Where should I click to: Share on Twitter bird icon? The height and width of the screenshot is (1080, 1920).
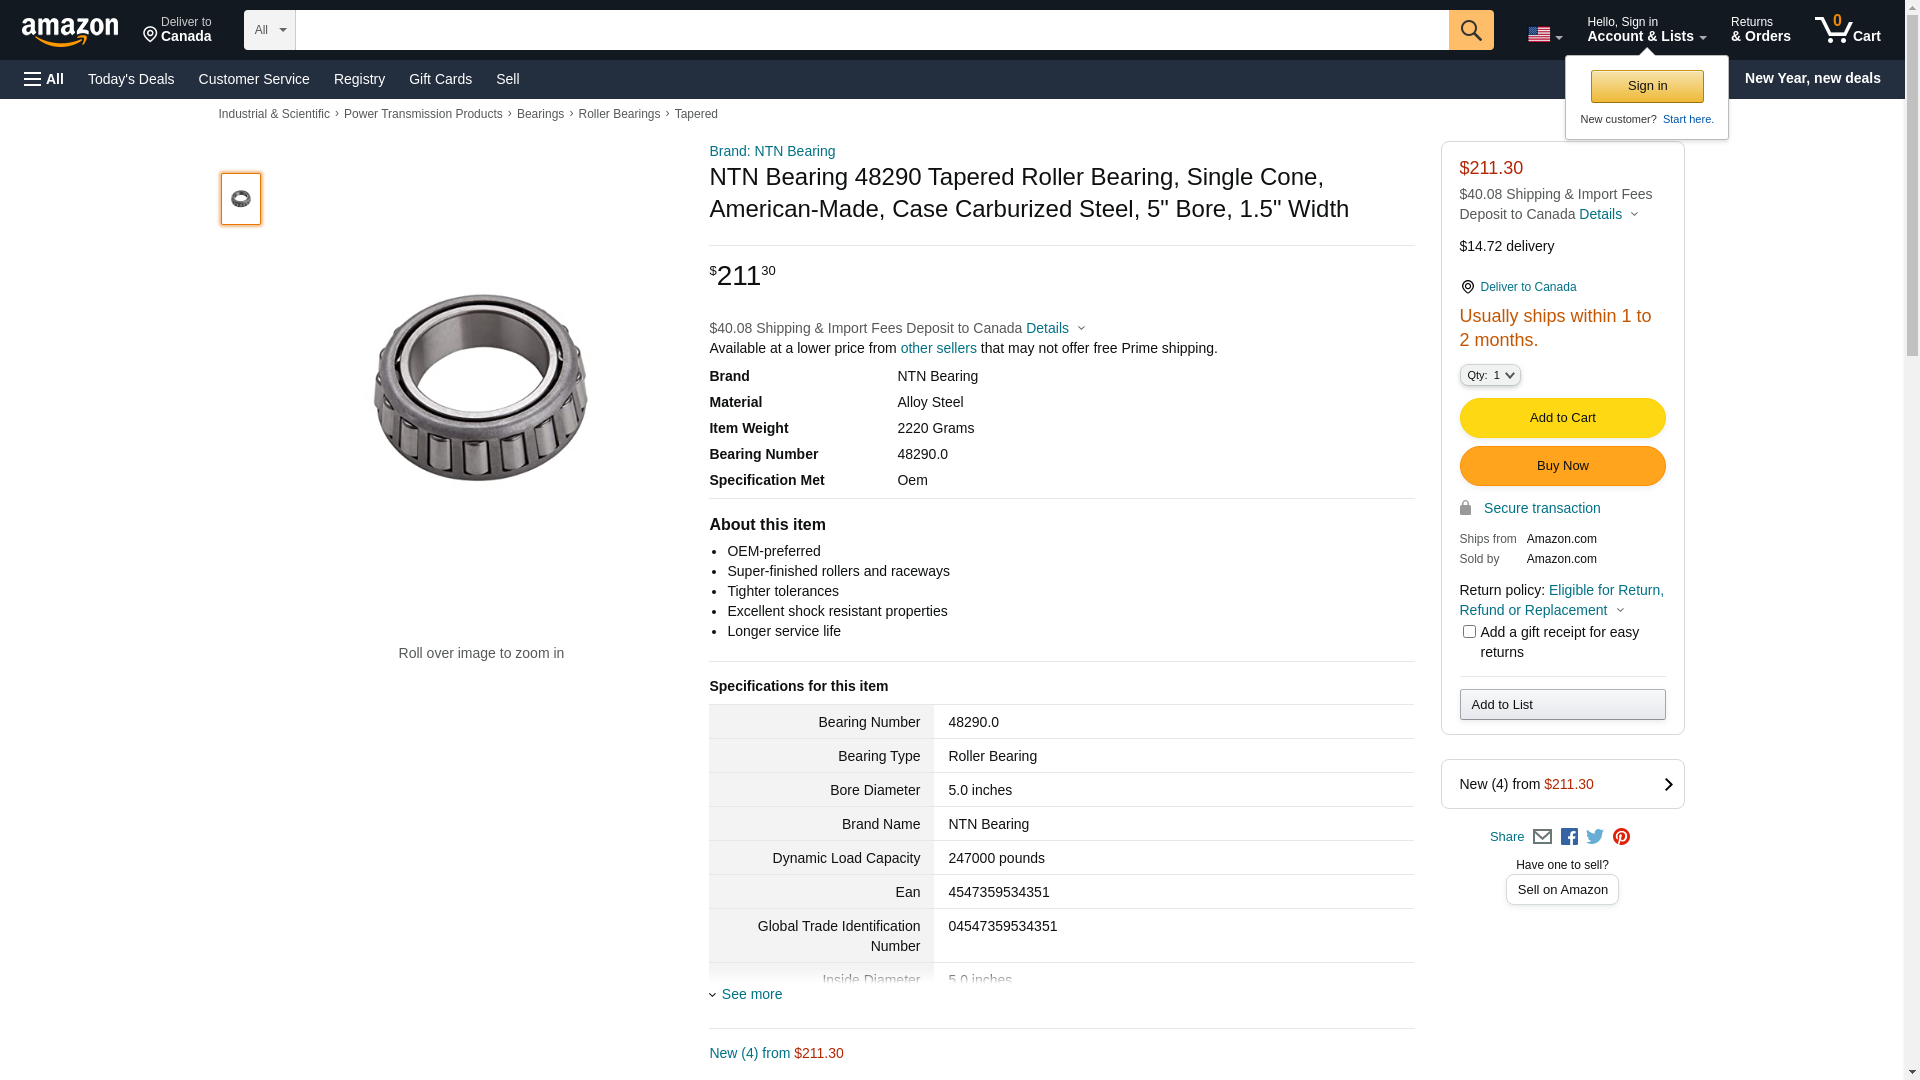[1595, 837]
